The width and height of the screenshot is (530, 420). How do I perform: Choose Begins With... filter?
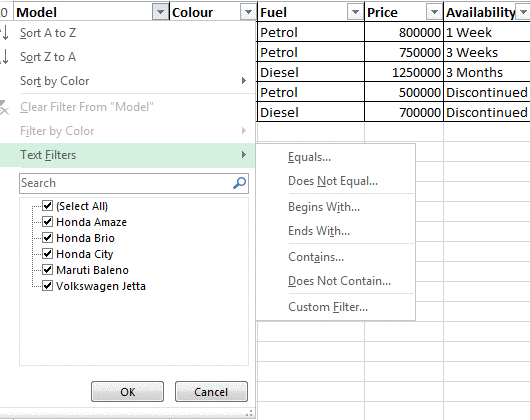coord(336,207)
